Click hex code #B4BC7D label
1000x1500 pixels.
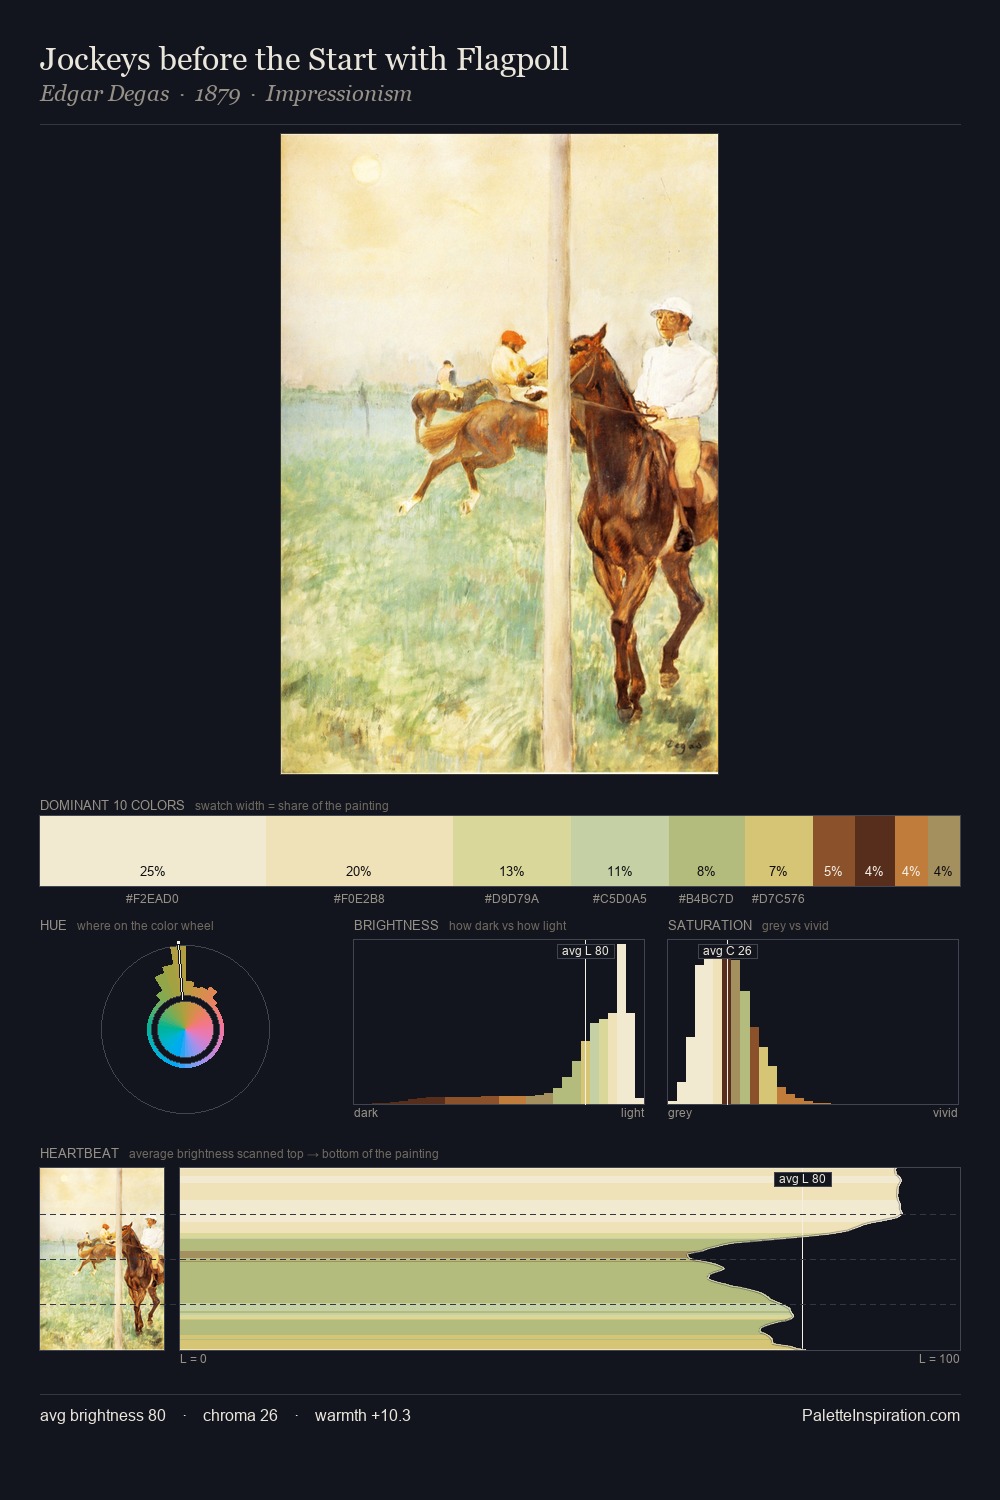[x=706, y=899]
